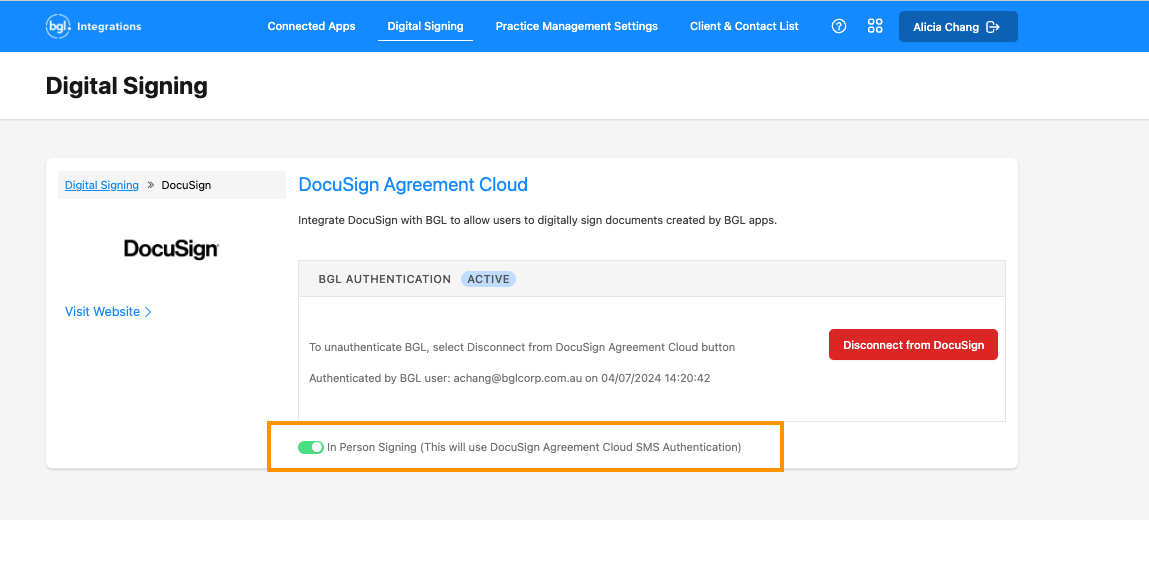
Task: Go to Client & Contact List tab
Action: 745,26
